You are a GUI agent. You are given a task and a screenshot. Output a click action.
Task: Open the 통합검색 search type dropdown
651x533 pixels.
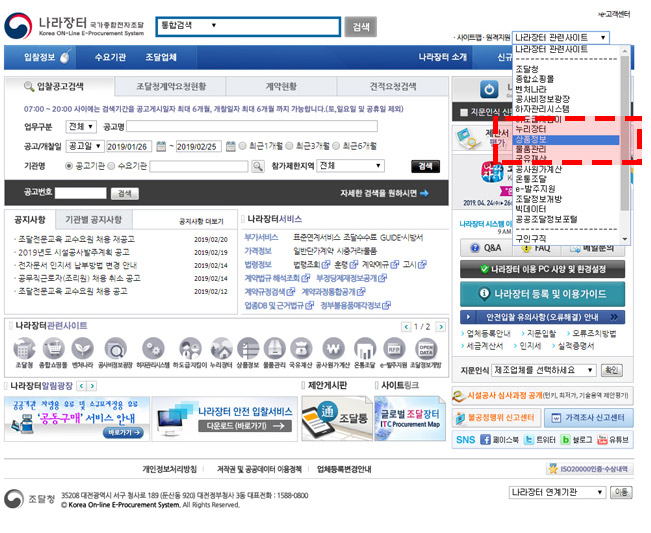click(189, 25)
